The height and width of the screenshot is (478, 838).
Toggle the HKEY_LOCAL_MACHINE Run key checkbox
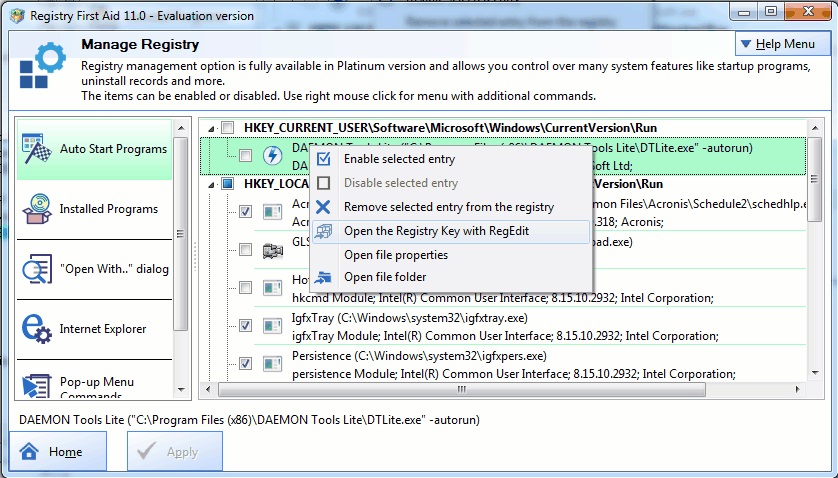click(x=228, y=184)
